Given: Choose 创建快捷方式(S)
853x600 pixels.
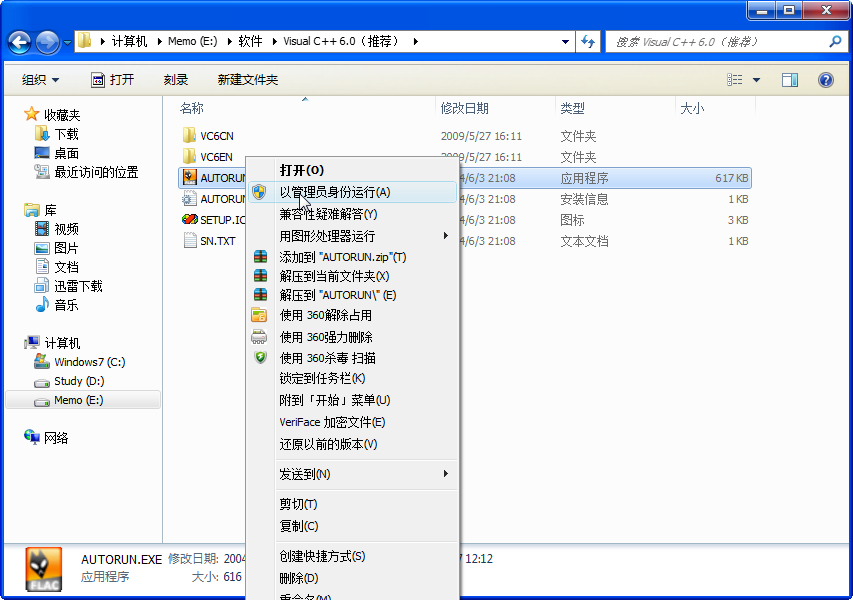Looking at the screenshot, I should click(x=352, y=556).
